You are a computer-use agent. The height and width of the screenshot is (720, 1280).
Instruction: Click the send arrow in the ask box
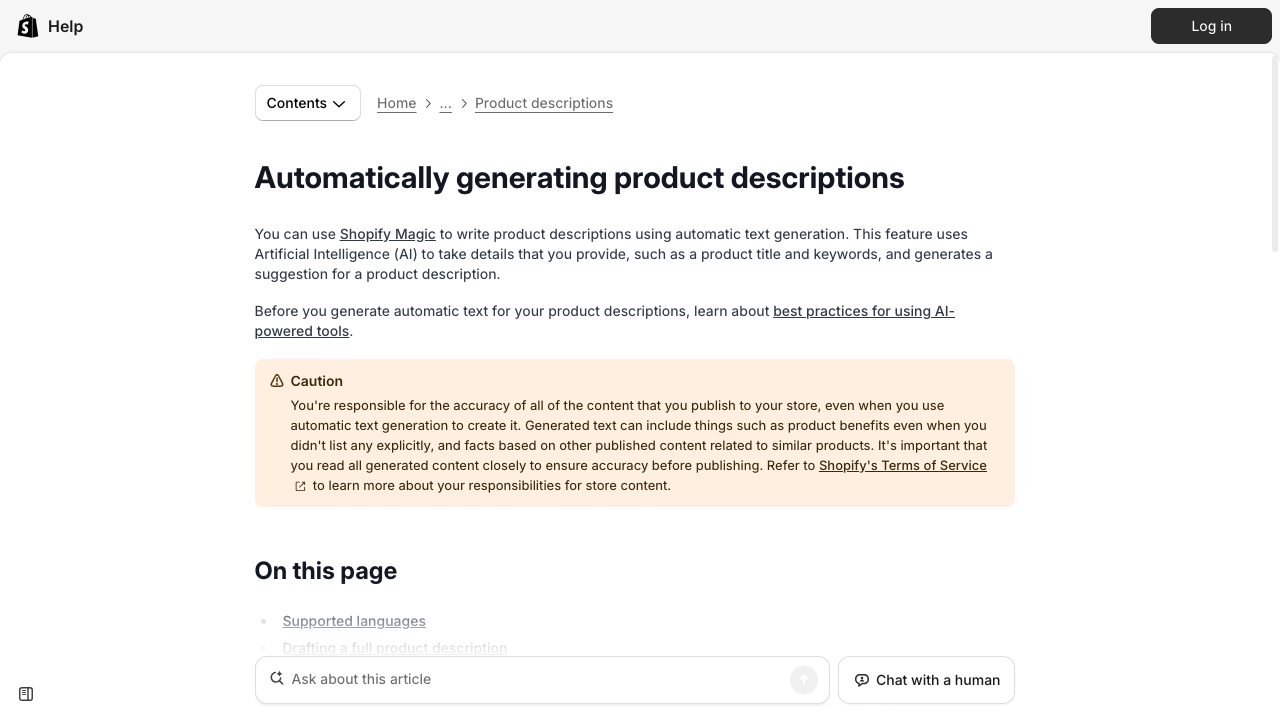tap(804, 680)
